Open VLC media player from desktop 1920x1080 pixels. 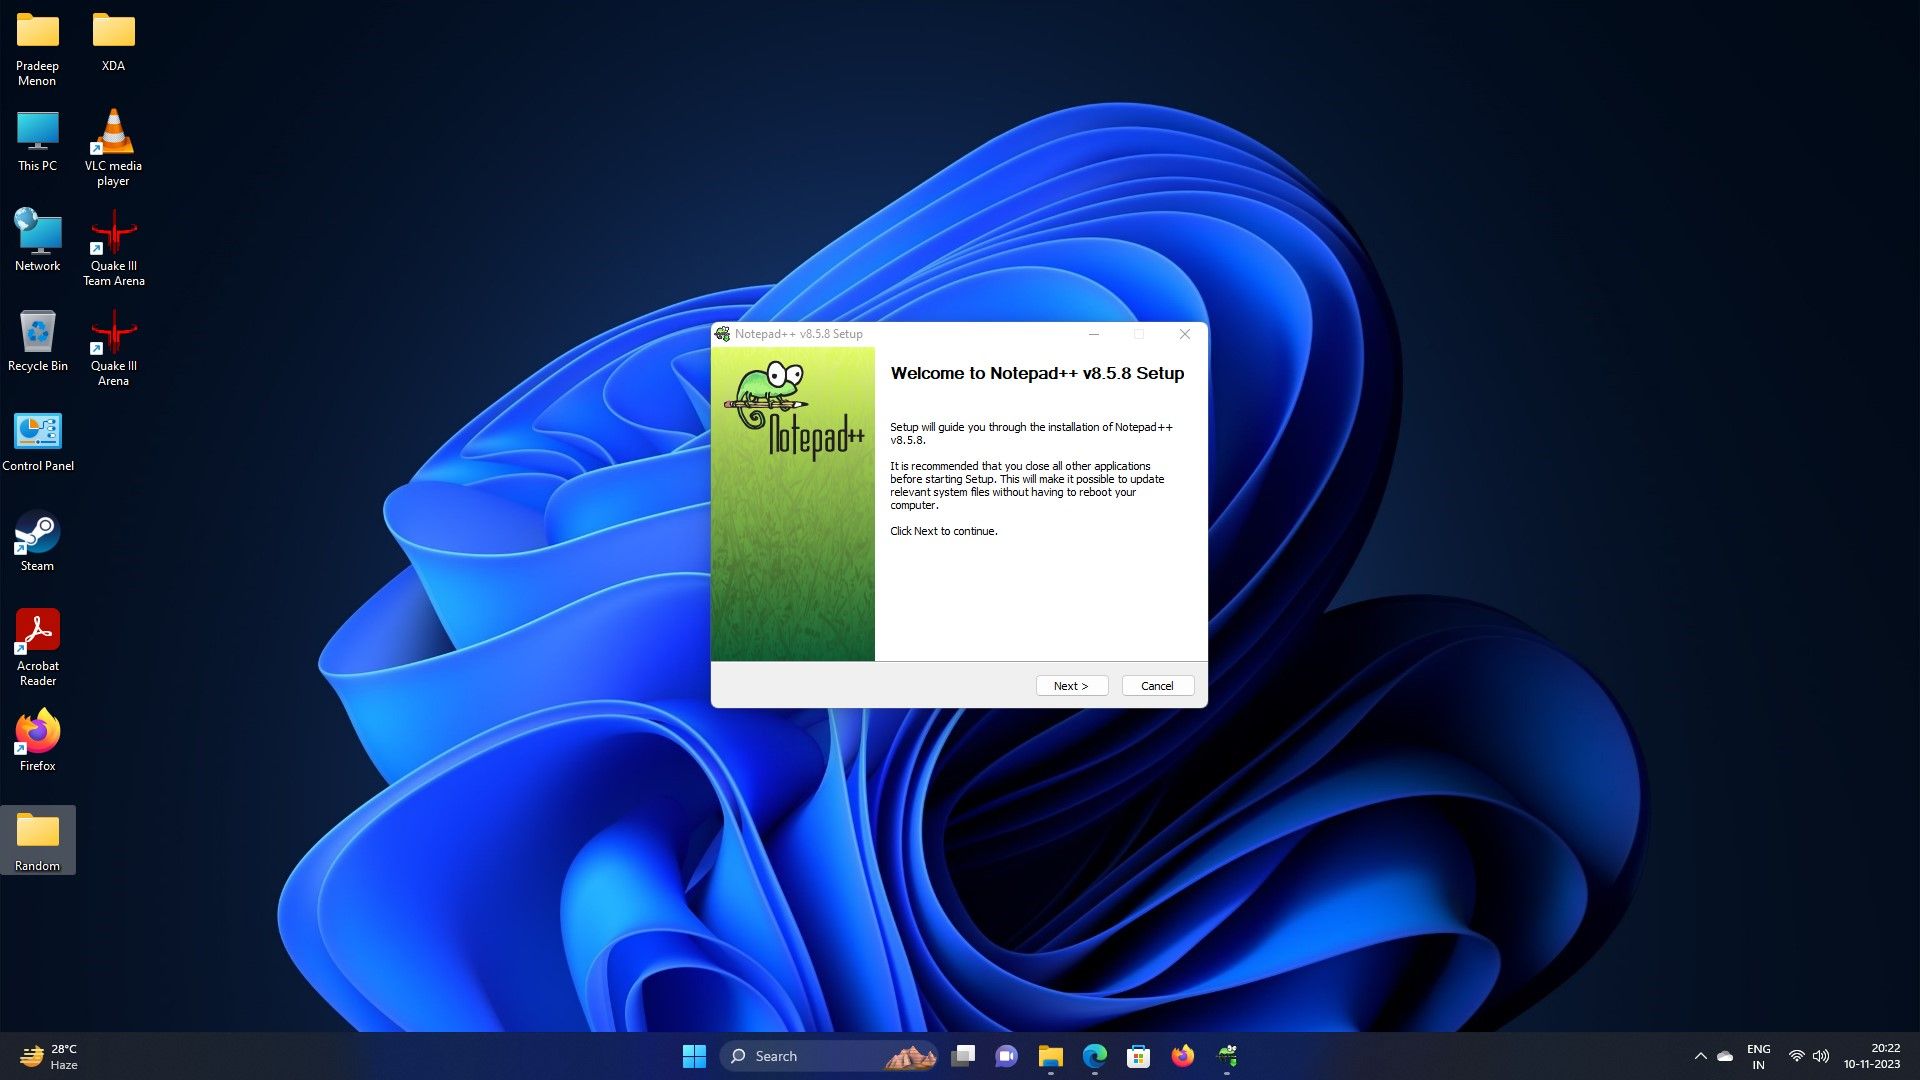click(112, 142)
